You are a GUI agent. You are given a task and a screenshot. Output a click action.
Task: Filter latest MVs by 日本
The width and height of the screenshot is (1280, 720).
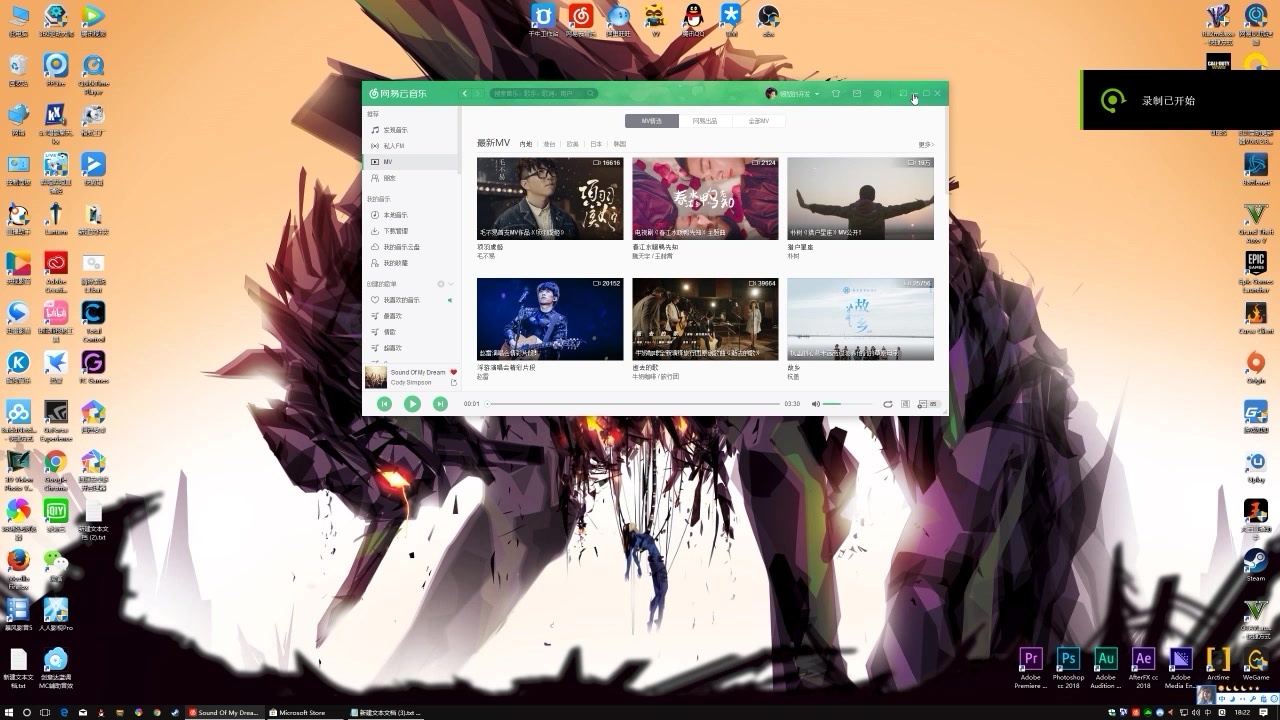[x=596, y=144]
